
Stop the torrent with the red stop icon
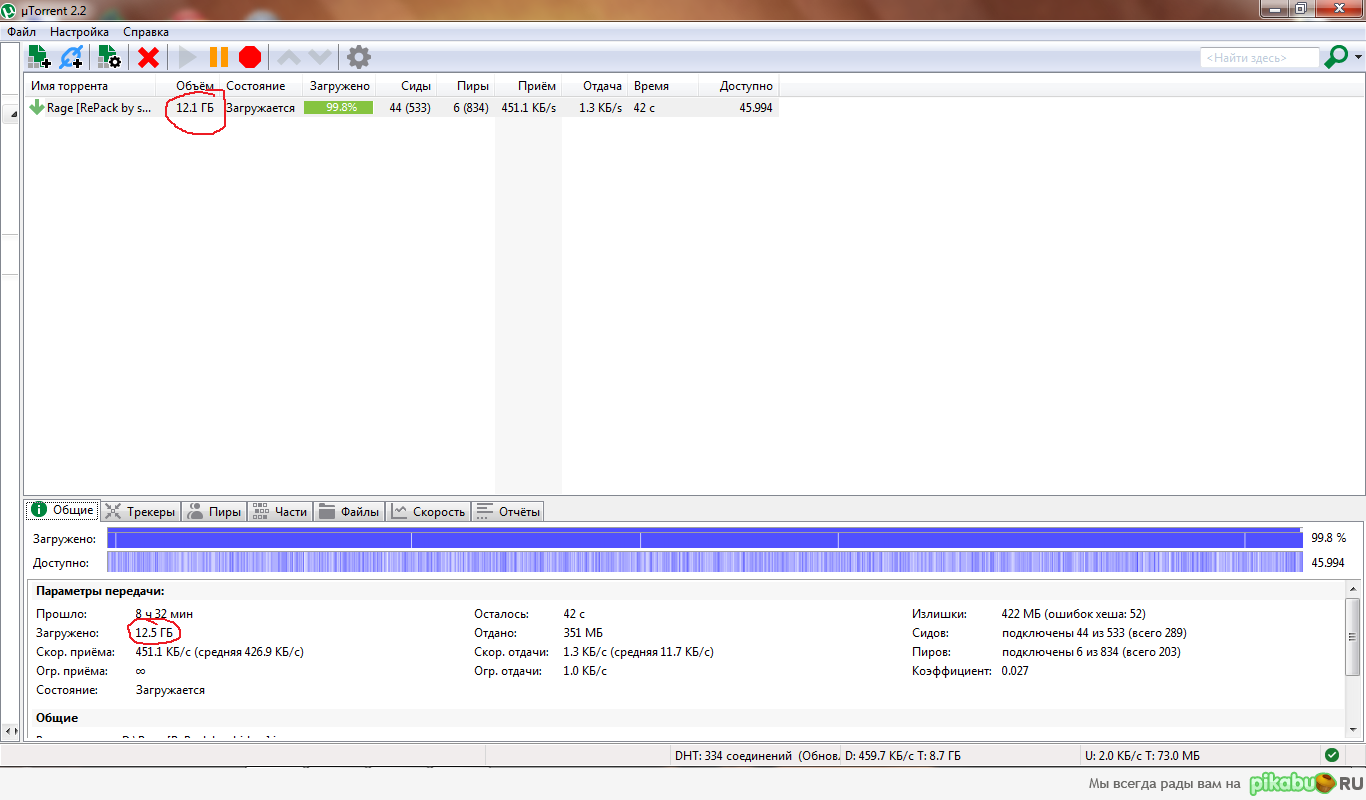click(250, 57)
